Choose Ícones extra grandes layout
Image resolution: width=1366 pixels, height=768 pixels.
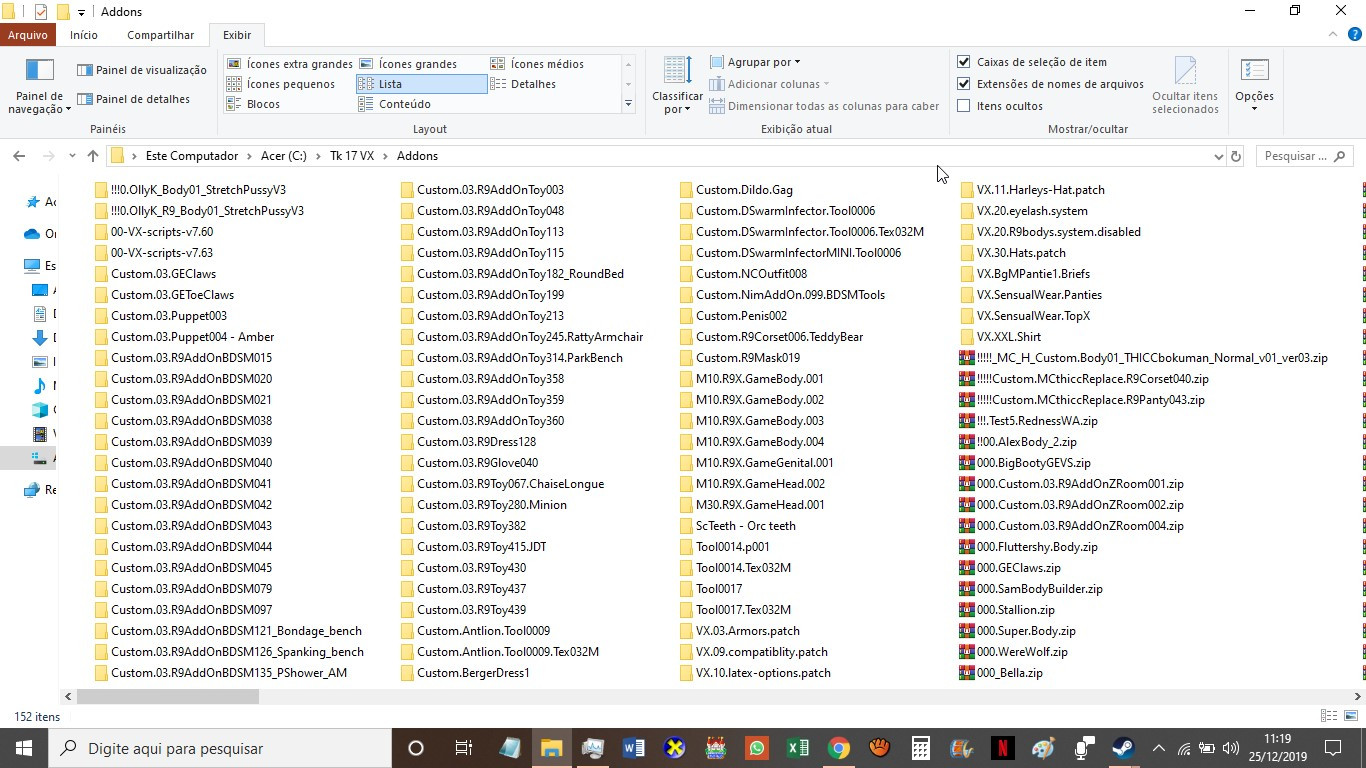[289, 64]
